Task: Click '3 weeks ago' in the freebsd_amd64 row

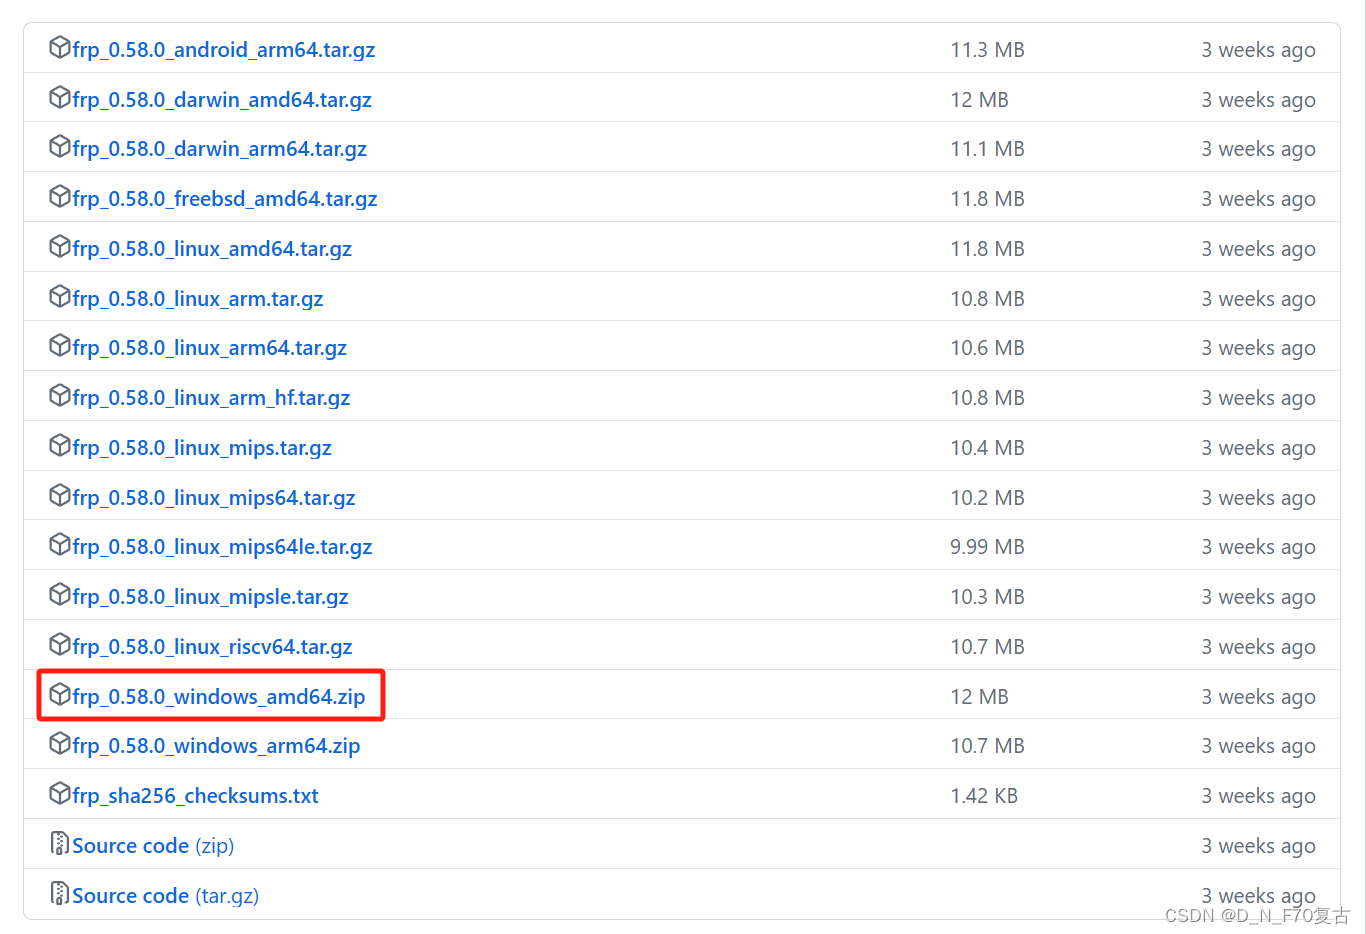Action: pos(1259,199)
